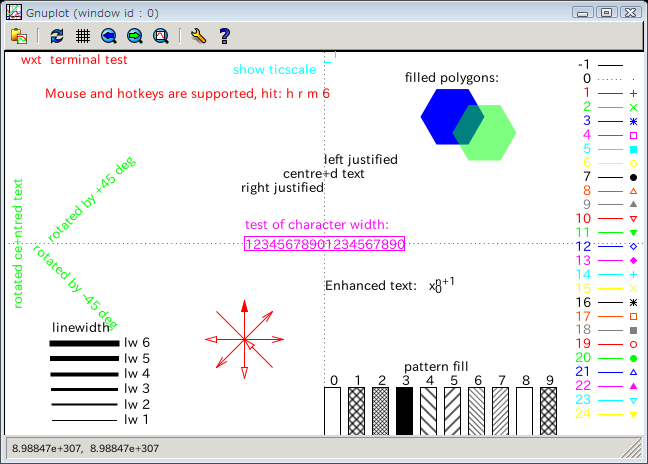Click the lw 6 thick line sample
648x464 pixels.
[84, 343]
